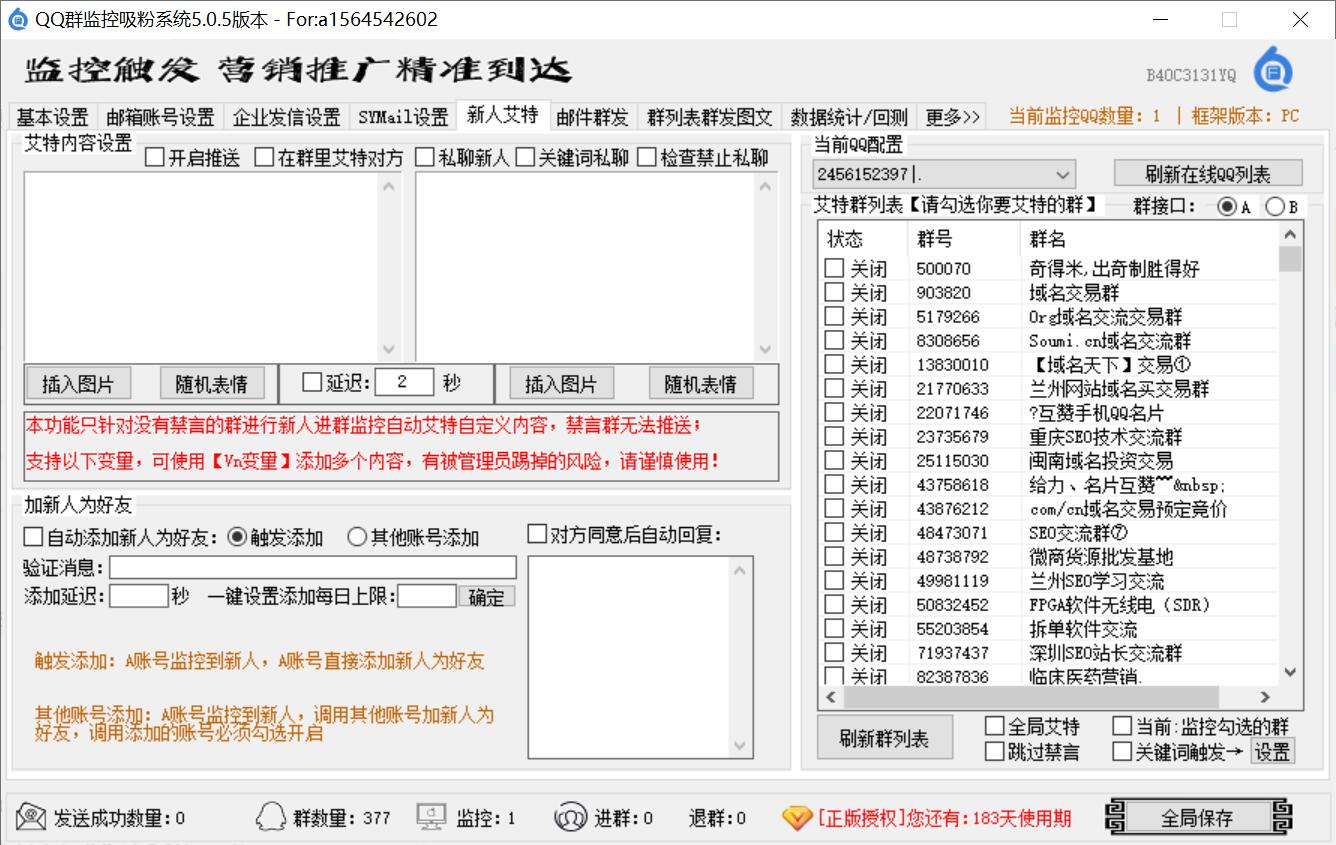This screenshot has height=845, width=1336.
Task: Click the 全局保存 button
Action: 1198,817
